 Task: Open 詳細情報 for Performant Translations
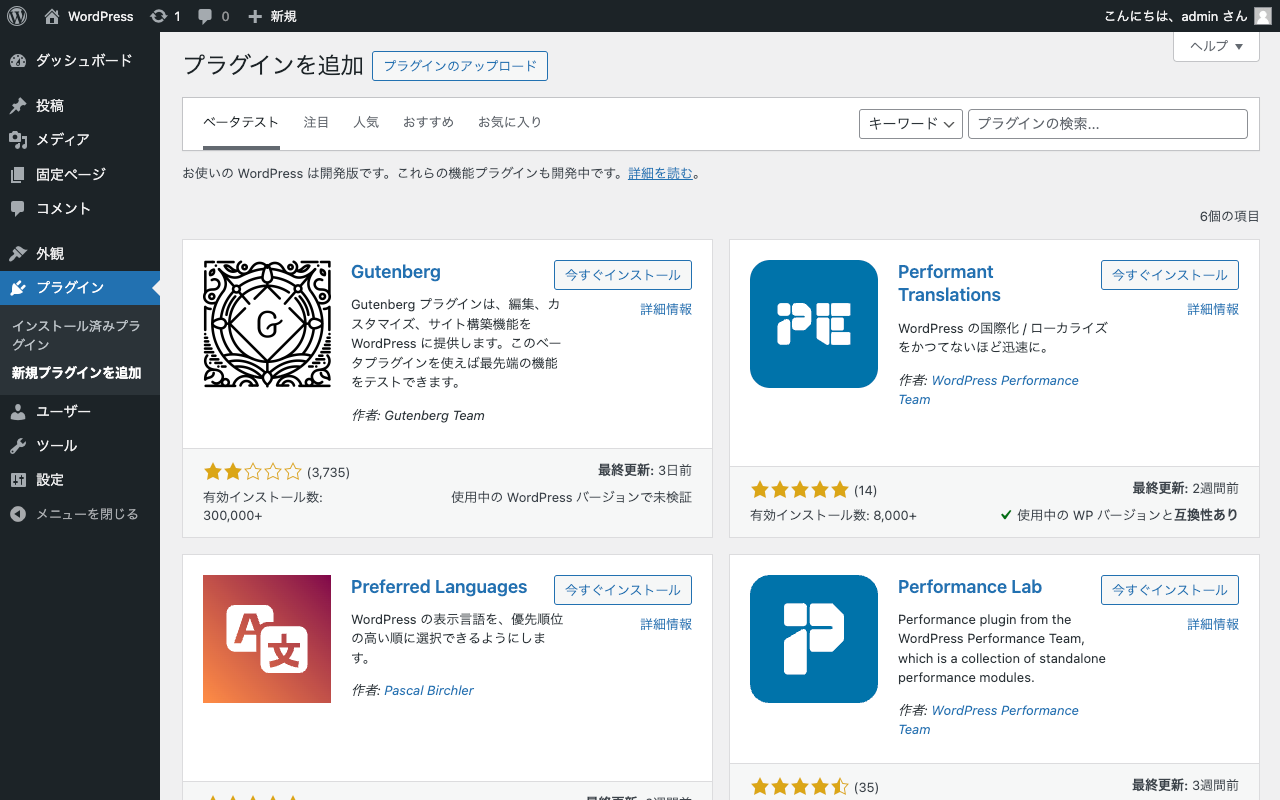coord(1213,310)
